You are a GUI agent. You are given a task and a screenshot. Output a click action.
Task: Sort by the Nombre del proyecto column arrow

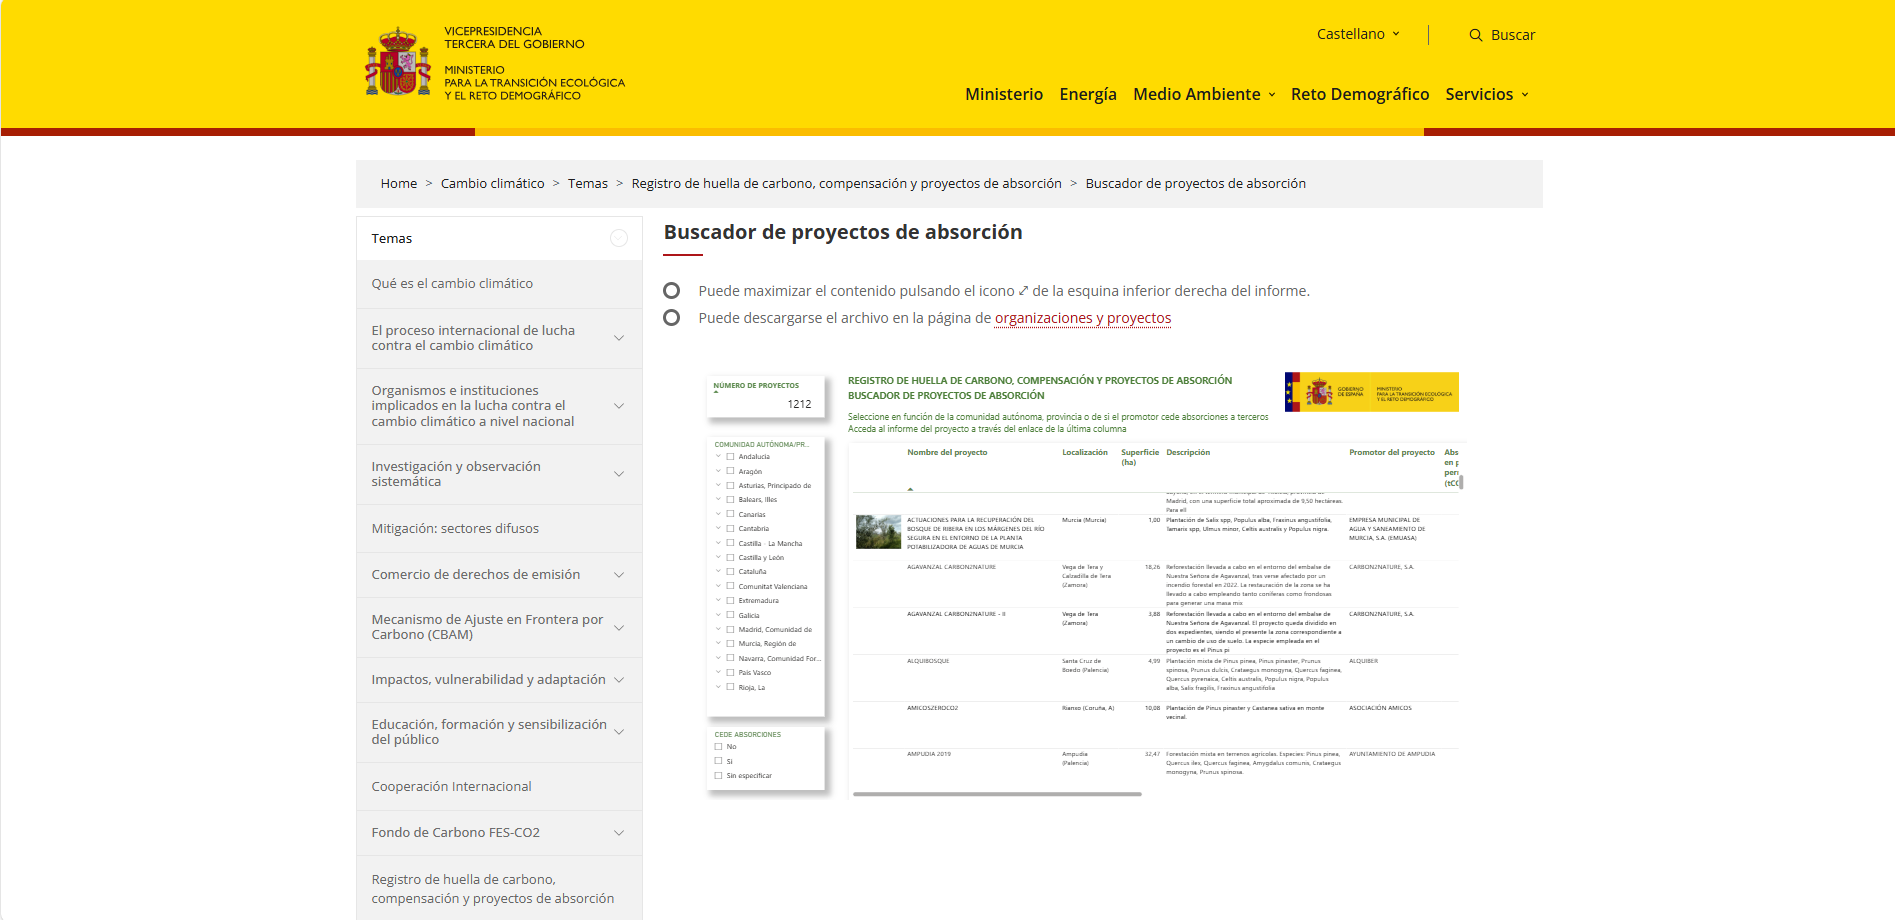(x=910, y=490)
